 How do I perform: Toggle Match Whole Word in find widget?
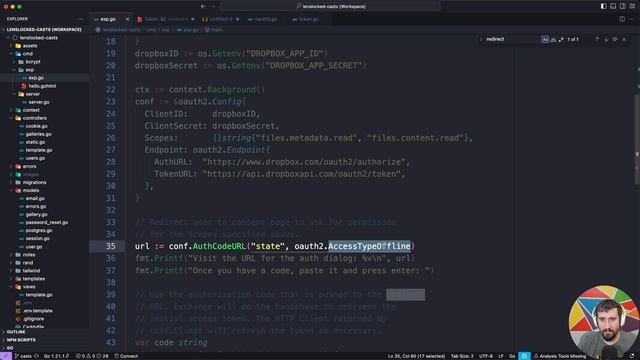(x=553, y=39)
